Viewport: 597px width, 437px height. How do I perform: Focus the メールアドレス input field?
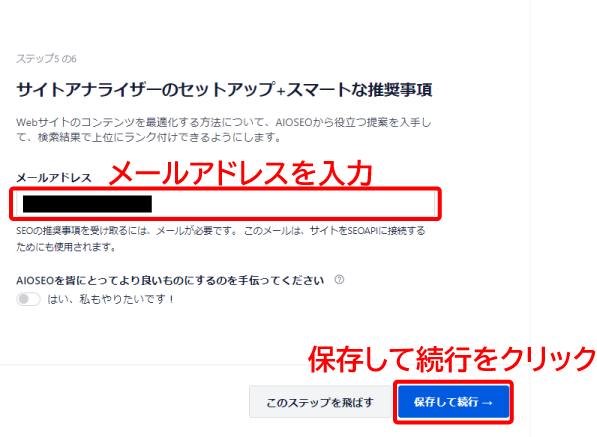(225, 204)
